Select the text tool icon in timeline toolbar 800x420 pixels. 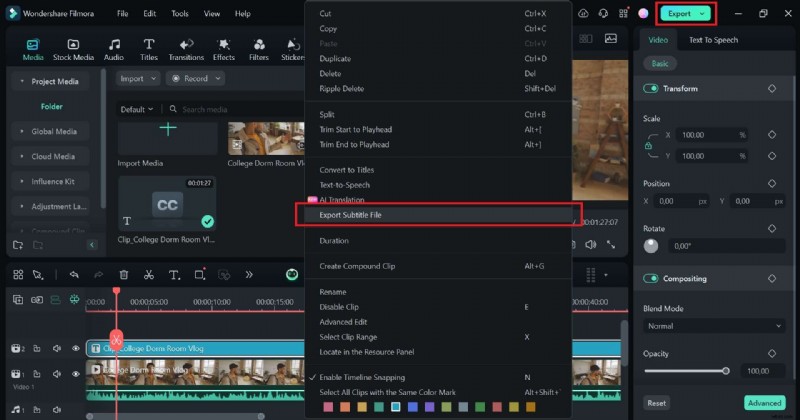pos(173,275)
